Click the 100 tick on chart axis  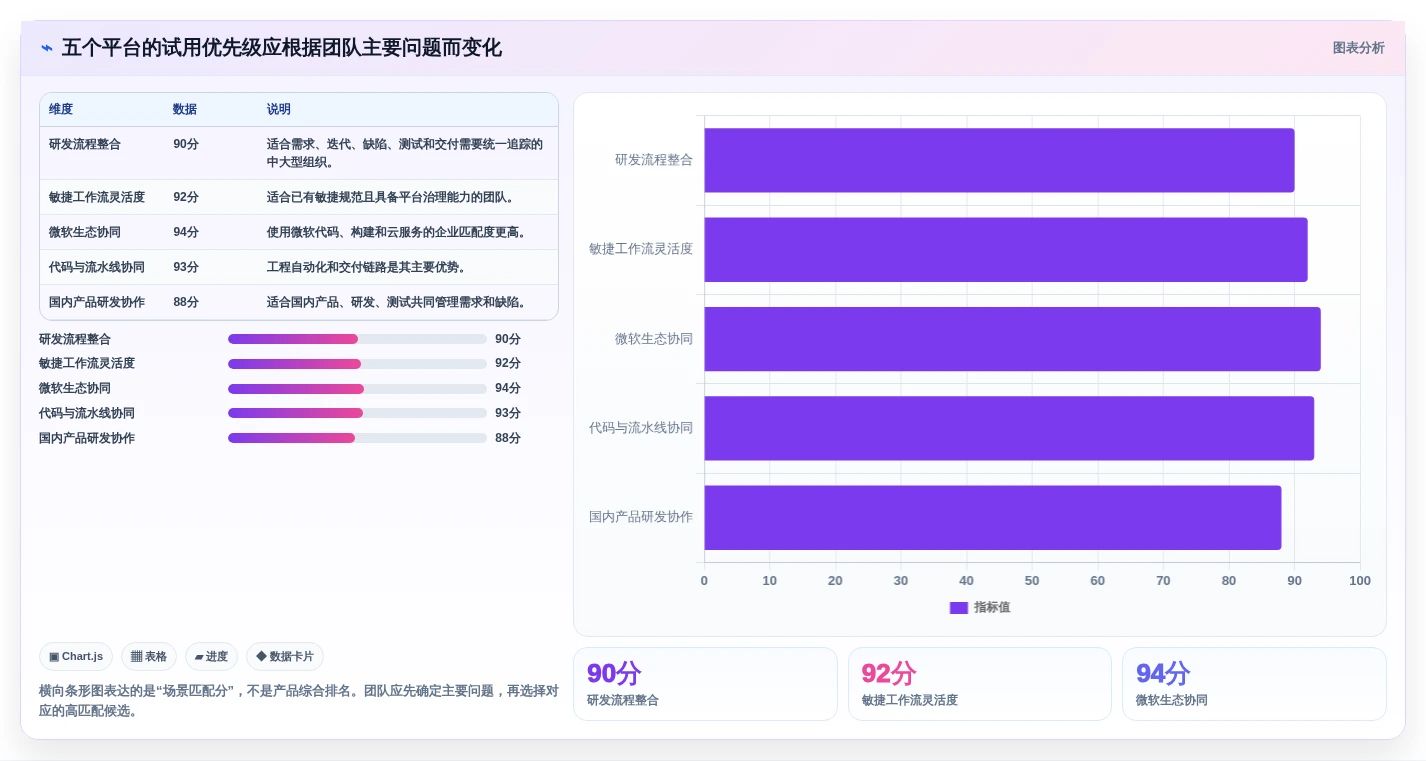(x=1360, y=581)
